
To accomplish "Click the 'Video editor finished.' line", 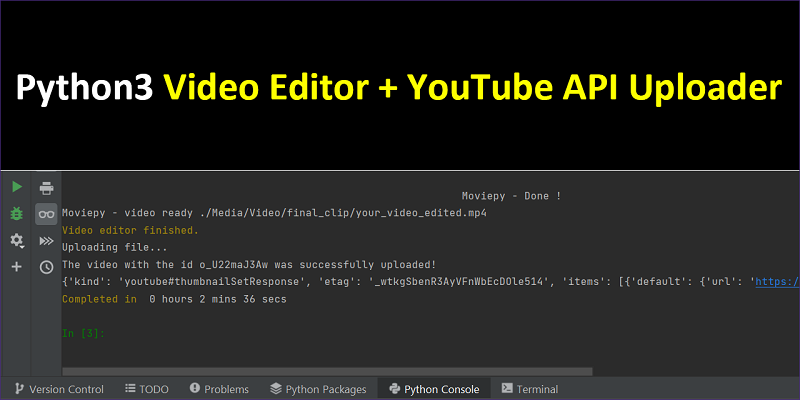I will pyautogui.click(x=130, y=231).
